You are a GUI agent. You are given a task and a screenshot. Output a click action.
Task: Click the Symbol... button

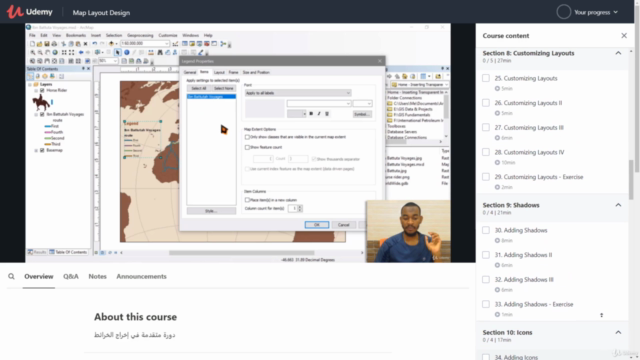tap(362, 114)
